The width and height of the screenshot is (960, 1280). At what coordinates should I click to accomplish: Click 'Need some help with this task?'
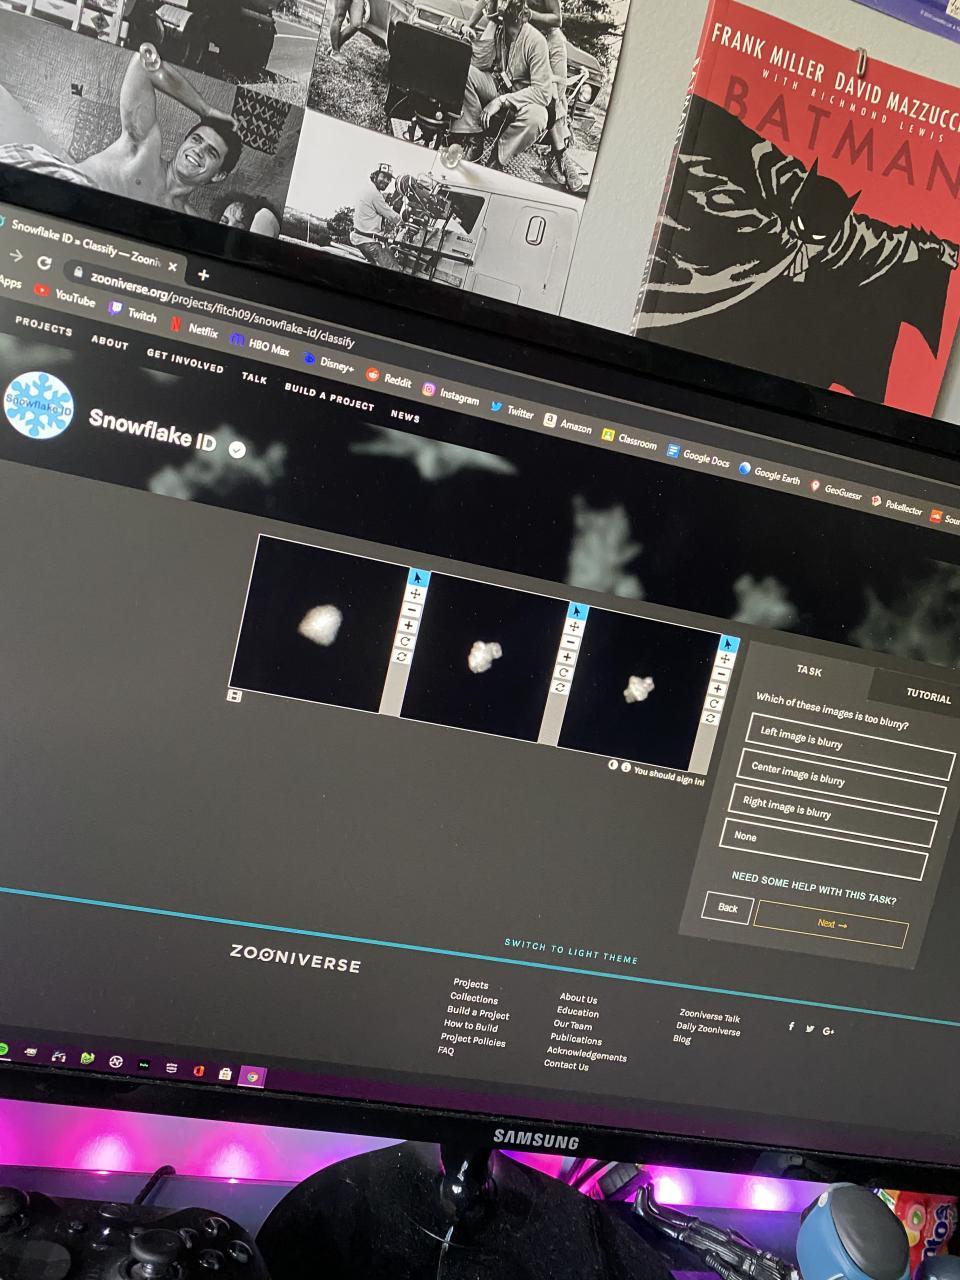pos(813,887)
